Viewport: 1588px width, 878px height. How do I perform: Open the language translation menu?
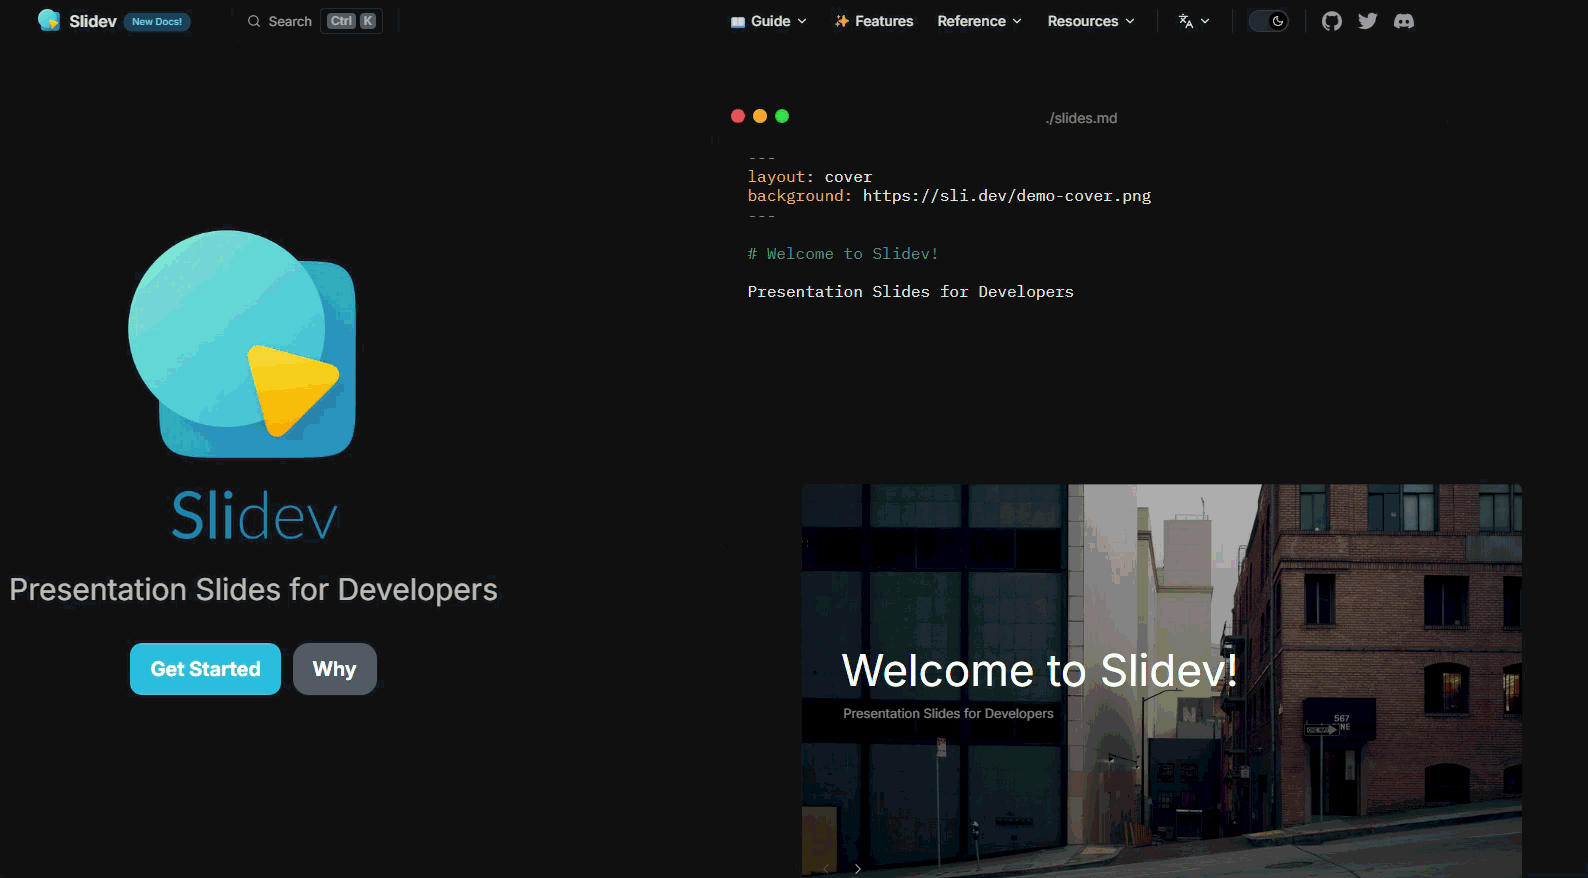(x=1193, y=21)
